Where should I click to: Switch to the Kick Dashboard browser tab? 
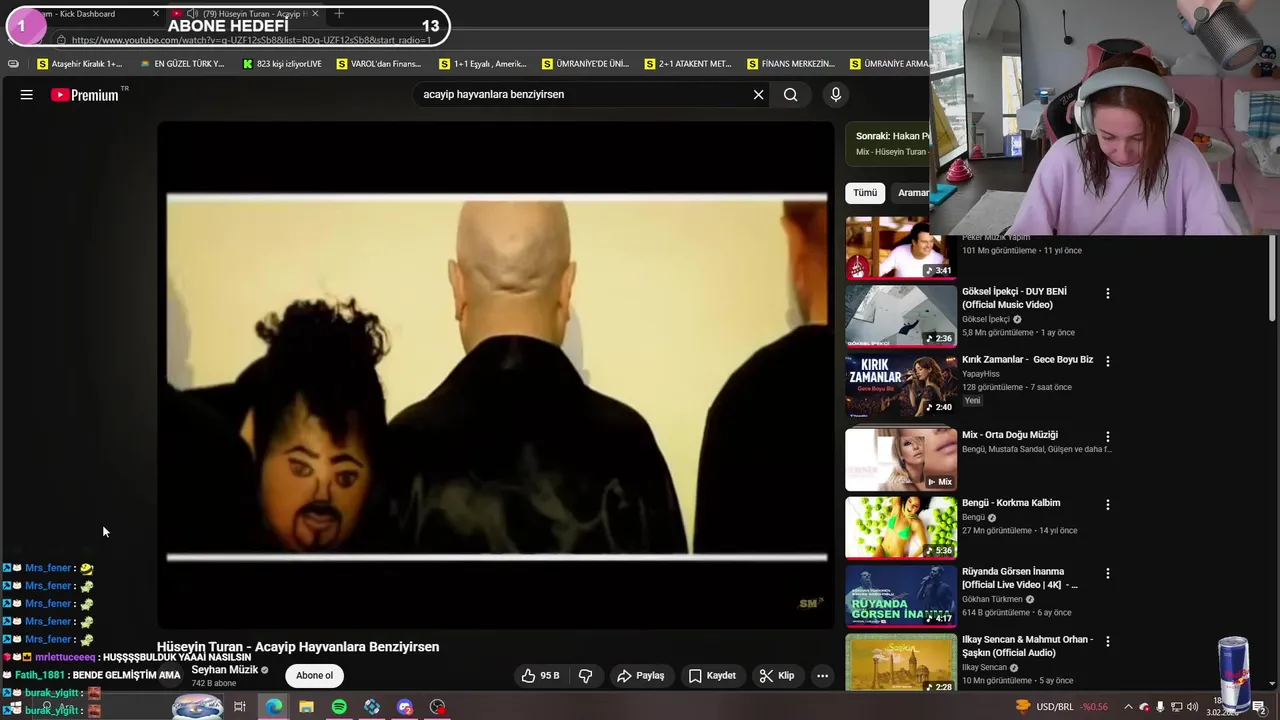85,14
